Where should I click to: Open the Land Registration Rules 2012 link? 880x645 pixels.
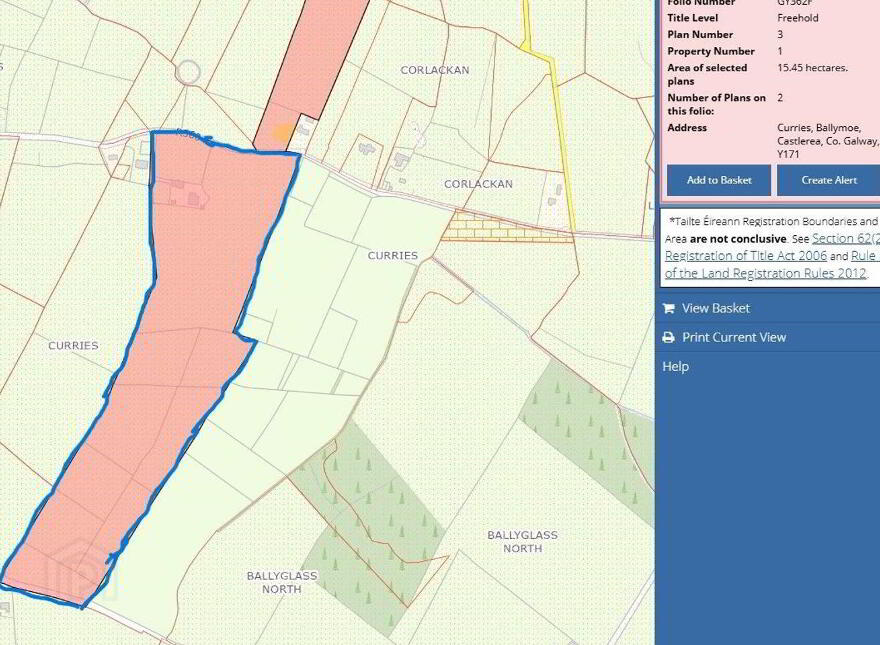765,273
